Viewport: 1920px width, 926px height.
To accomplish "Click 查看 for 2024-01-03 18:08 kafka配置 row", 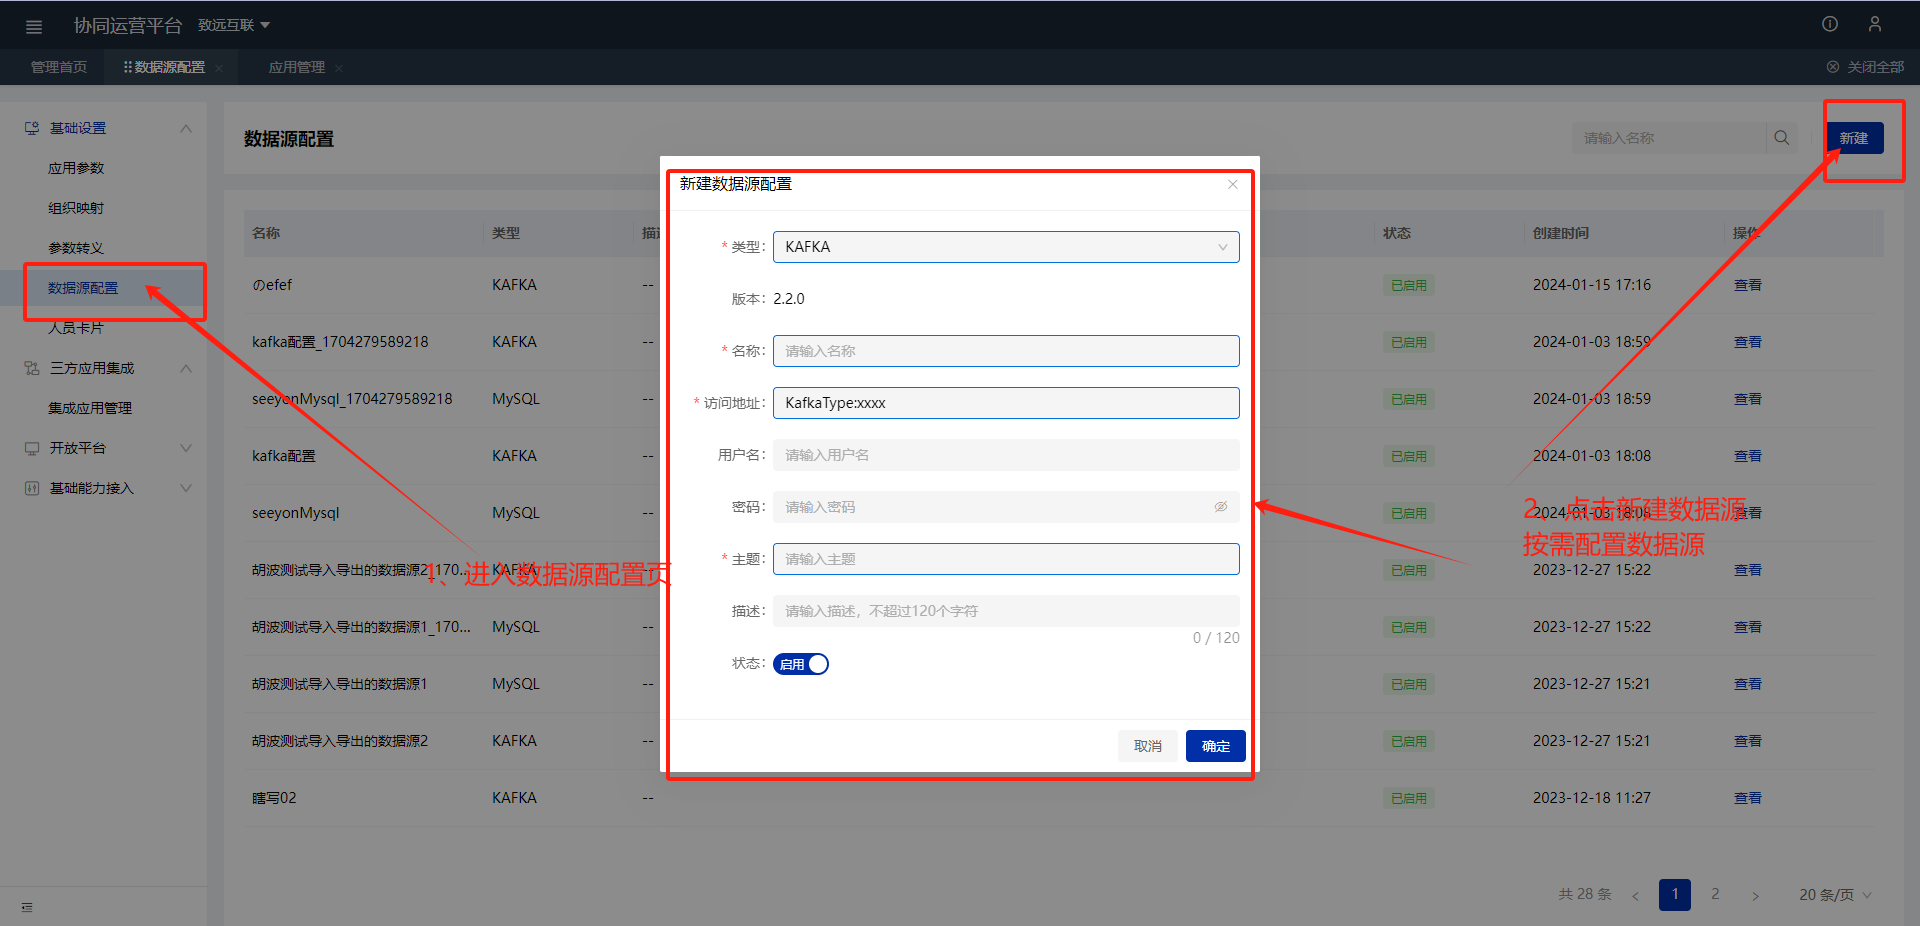I will tap(1748, 456).
